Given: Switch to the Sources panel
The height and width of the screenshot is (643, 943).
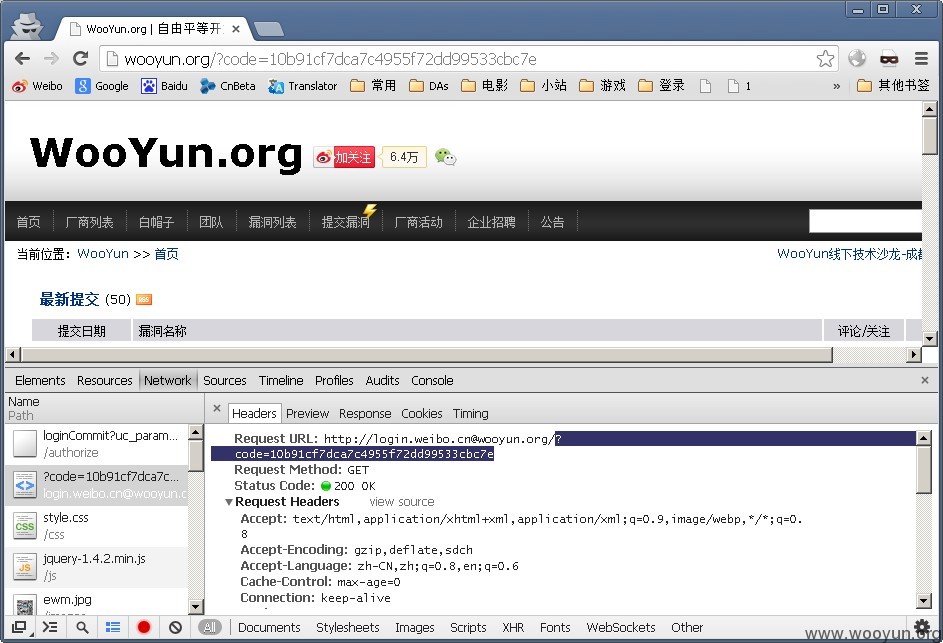Looking at the screenshot, I should pyautogui.click(x=224, y=381).
